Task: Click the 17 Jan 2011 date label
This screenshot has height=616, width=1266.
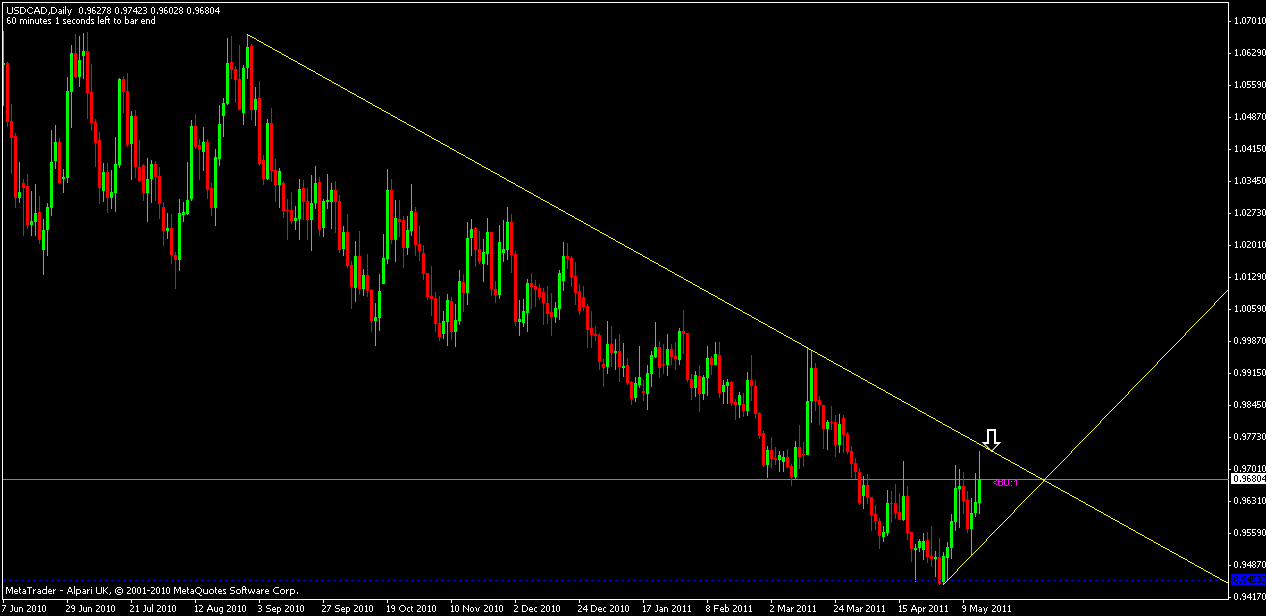Action: 667,608
